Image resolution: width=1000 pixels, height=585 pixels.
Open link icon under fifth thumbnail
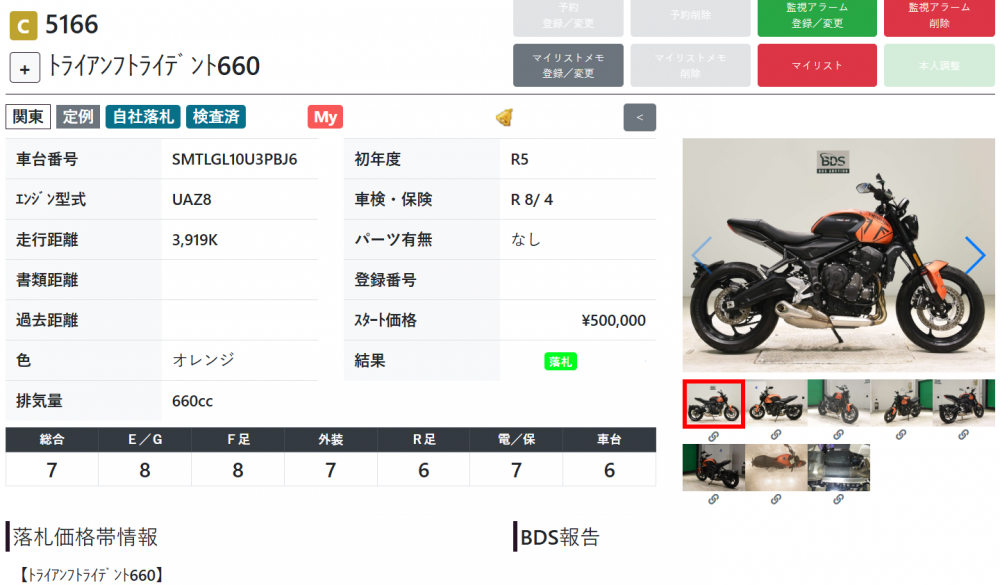click(x=963, y=434)
